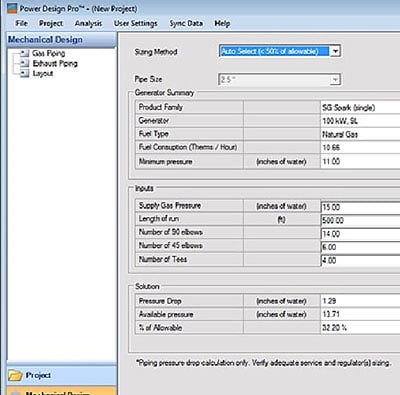
Task: Click the Gas Piping tree node icon
Action: 25,53
